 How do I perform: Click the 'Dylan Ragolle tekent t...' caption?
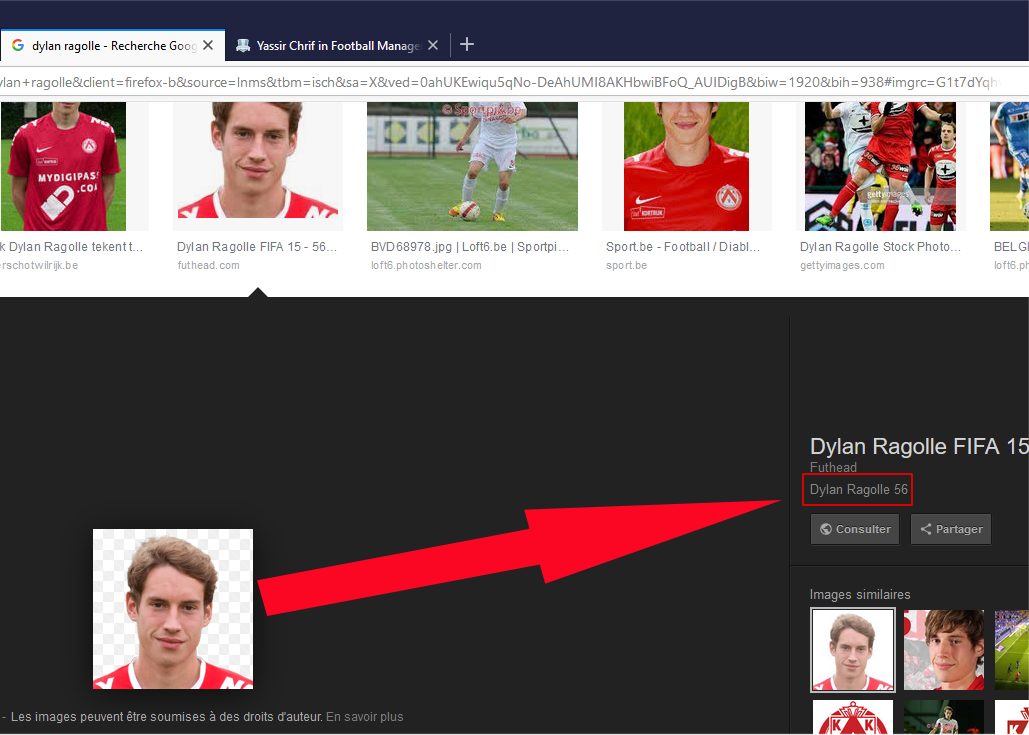point(72,247)
